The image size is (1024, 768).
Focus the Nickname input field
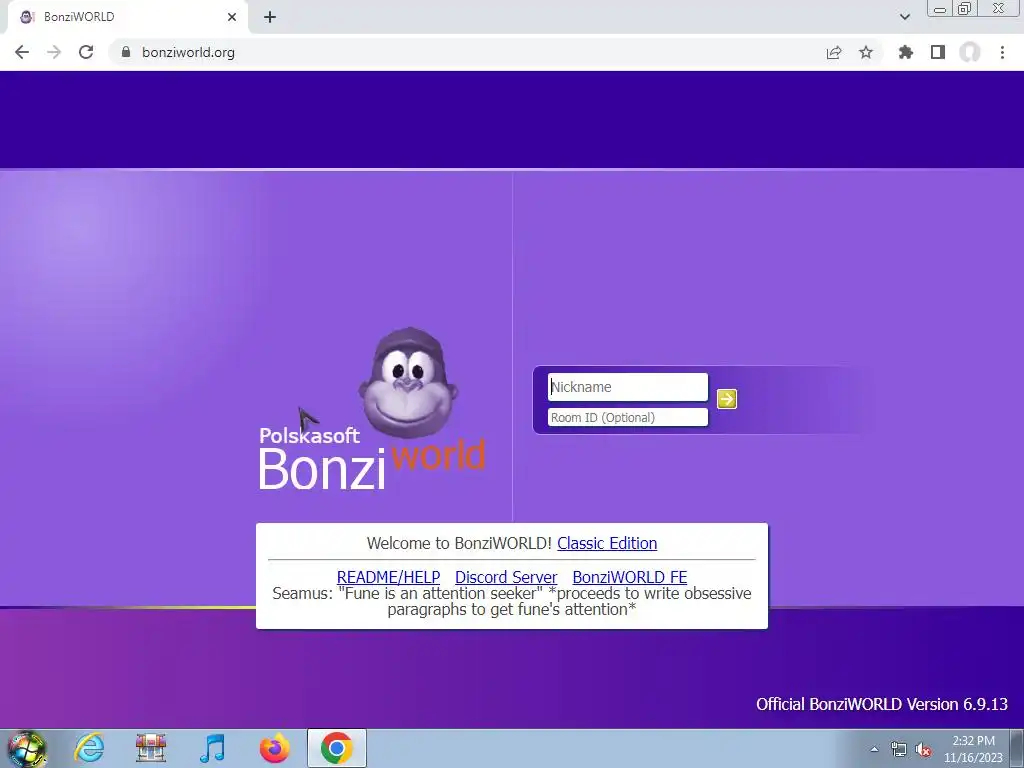[x=628, y=387]
